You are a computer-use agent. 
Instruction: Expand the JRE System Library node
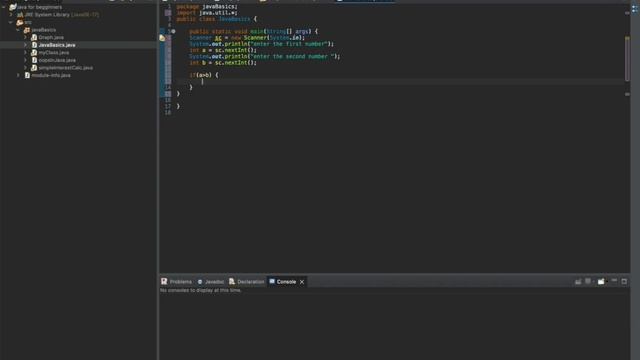click(11, 15)
